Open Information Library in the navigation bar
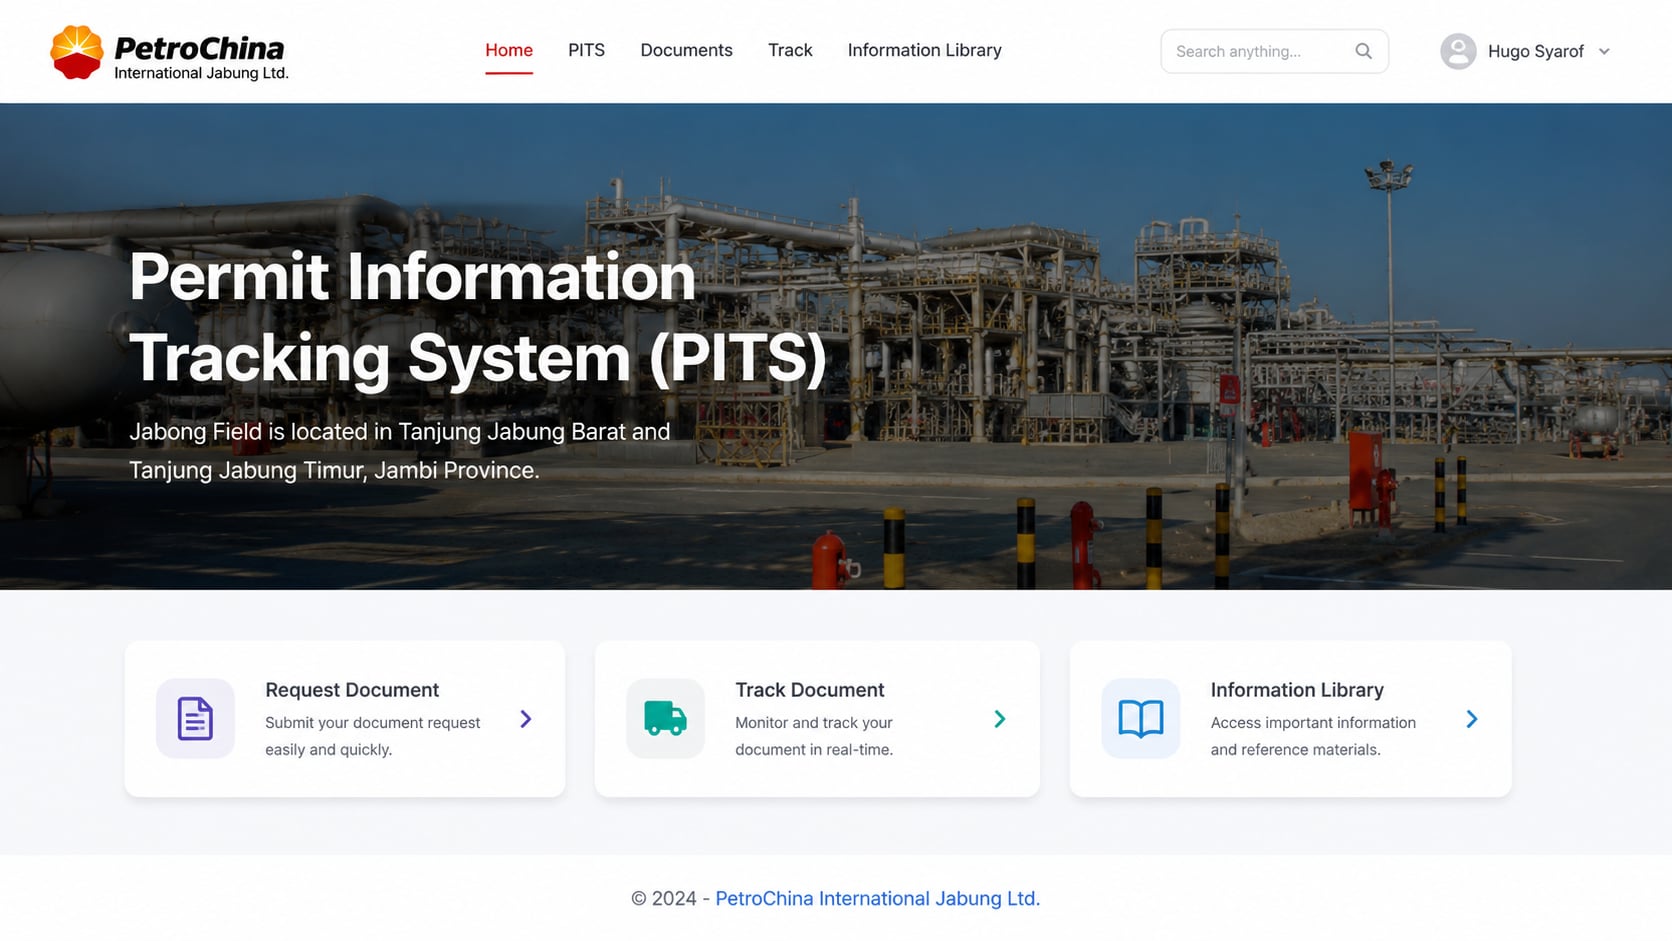 click(924, 50)
